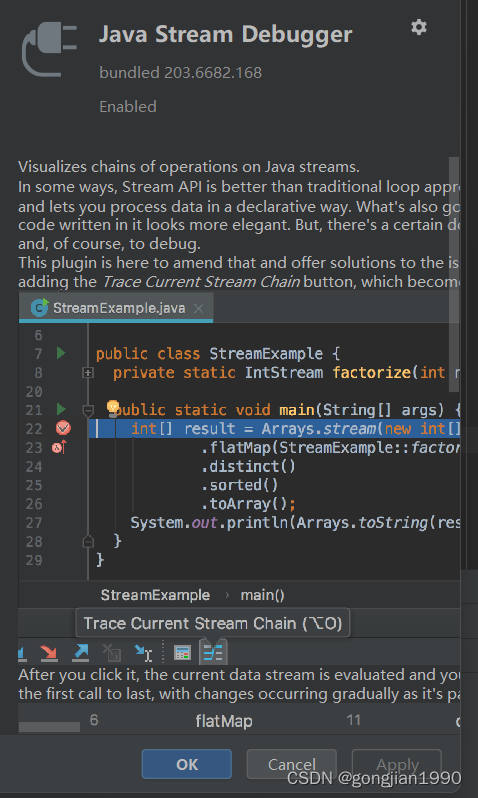Viewport: 478px width, 798px height.
Task: Click the run gutter arrow on line 21
Action: tap(61, 409)
